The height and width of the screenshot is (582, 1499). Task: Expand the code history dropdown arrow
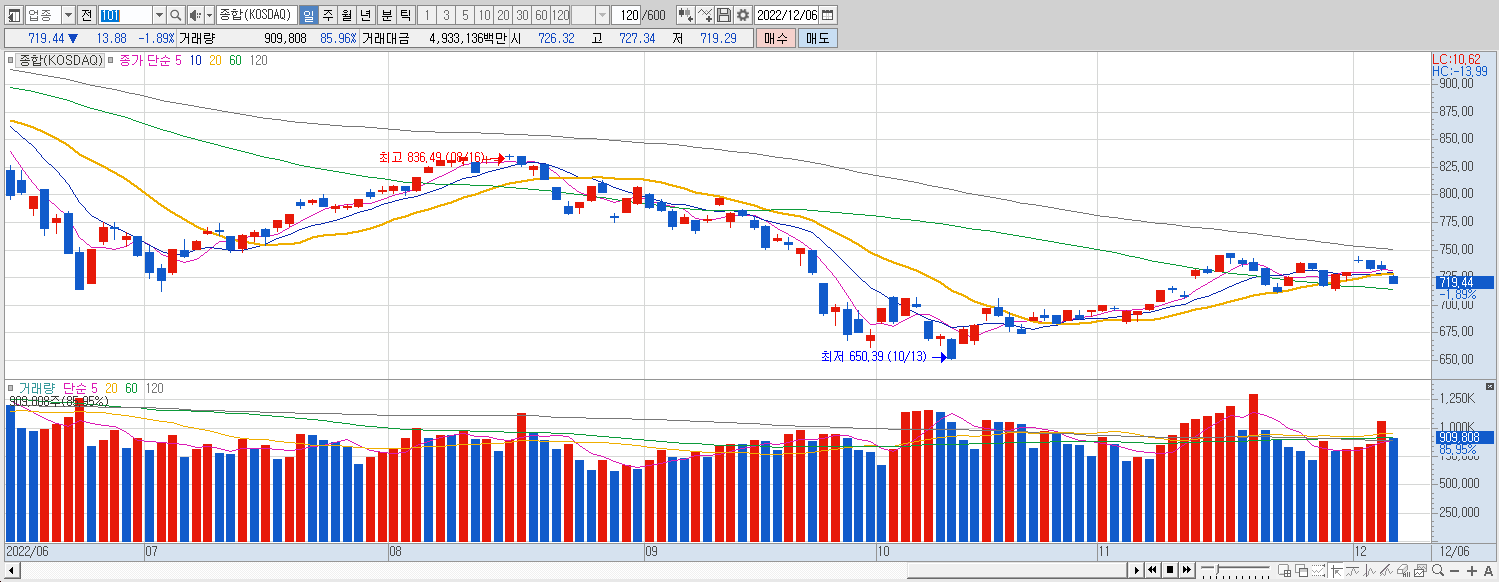(x=159, y=15)
